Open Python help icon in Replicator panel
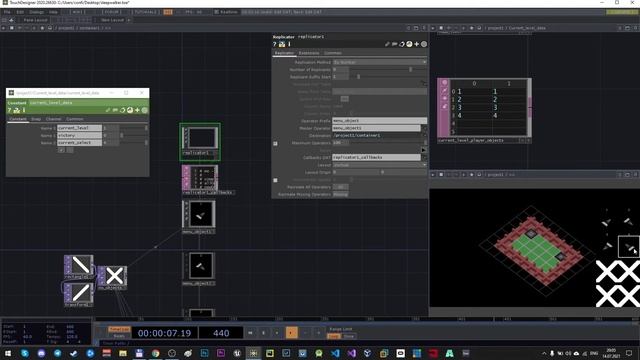Screen dimensions: 640x360 point(282,44)
